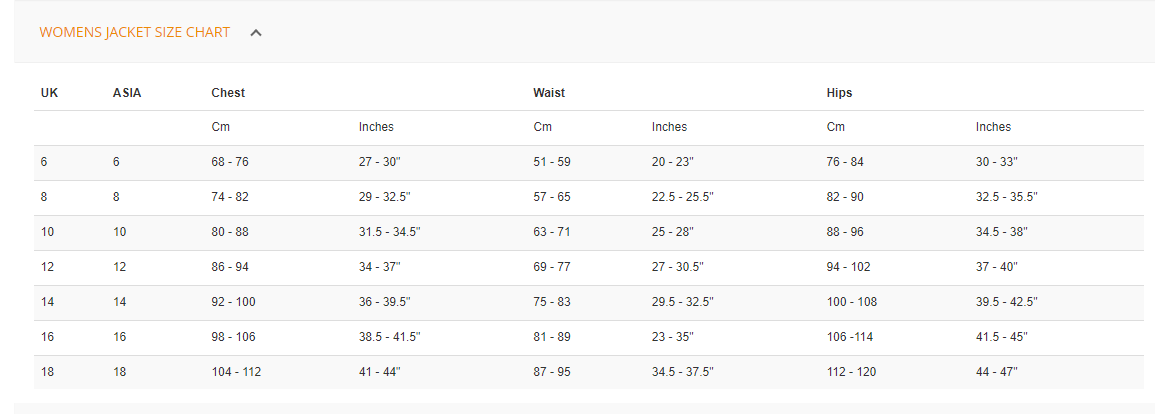
Task: Select the UK column header
Action: [x=50, y=93]
